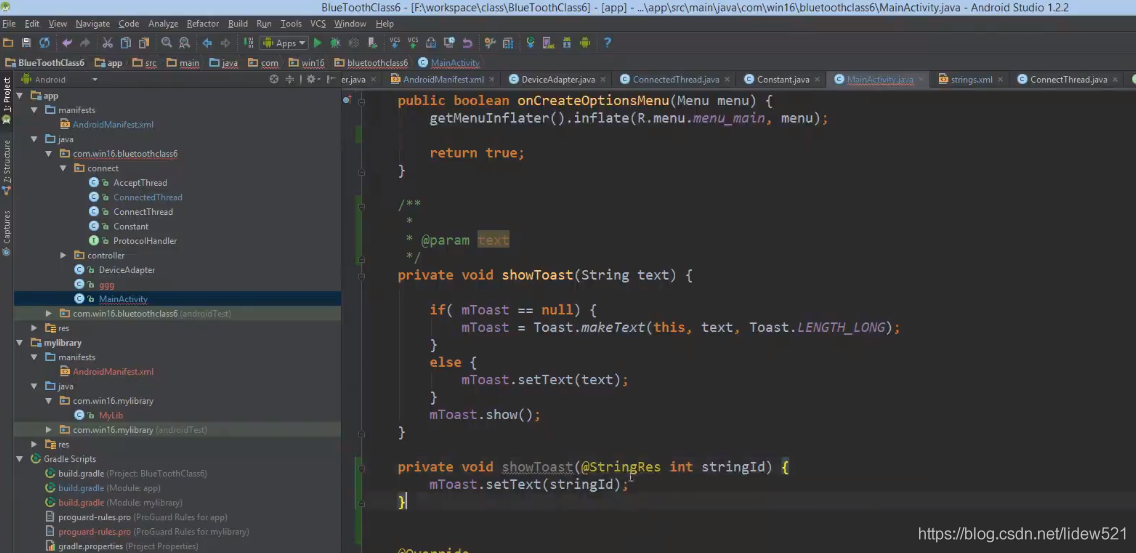Screen dimensions: 1136x553
Task: Click the project panel settings gear
Action: coord(312,80)
